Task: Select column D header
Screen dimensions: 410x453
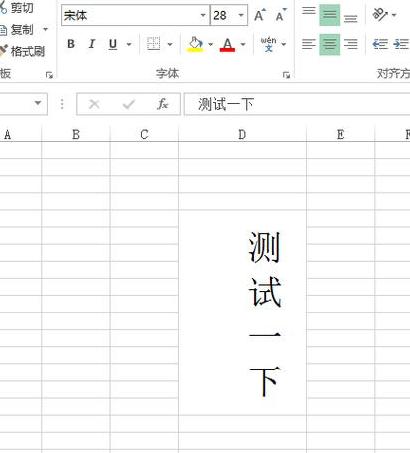Action: (242, 134)
